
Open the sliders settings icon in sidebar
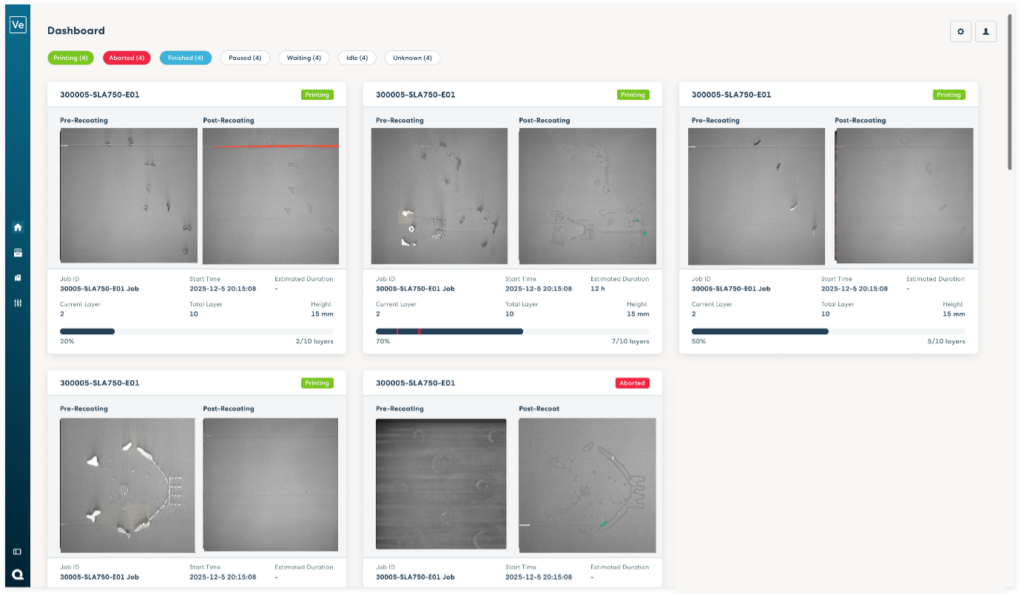[x=17, y=302]
